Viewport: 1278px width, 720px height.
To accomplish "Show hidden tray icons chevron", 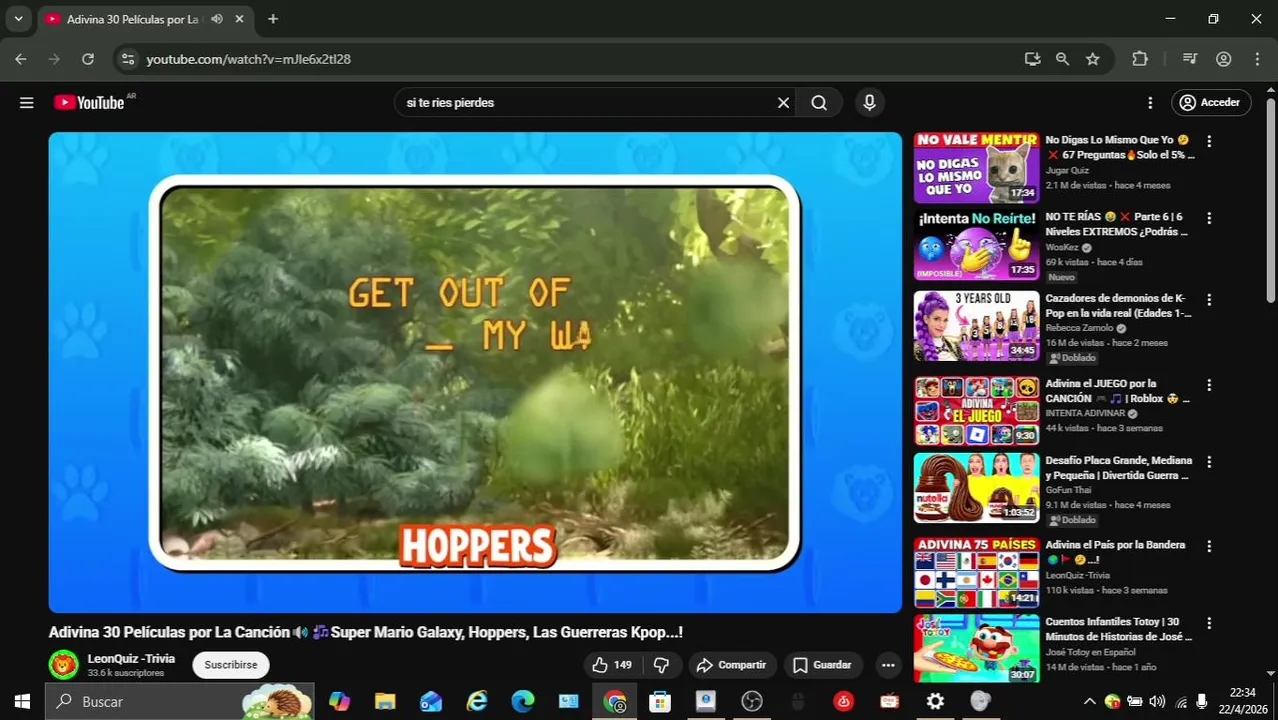I will point(1090,702).
